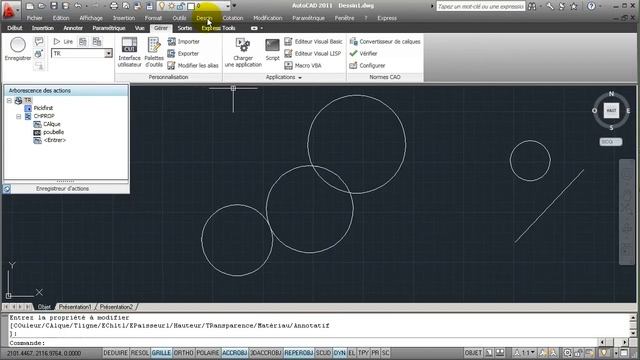Screen dimensions: 640x360
Task: Toggle REPEROBJ object snap tracking
Action: 299,353
